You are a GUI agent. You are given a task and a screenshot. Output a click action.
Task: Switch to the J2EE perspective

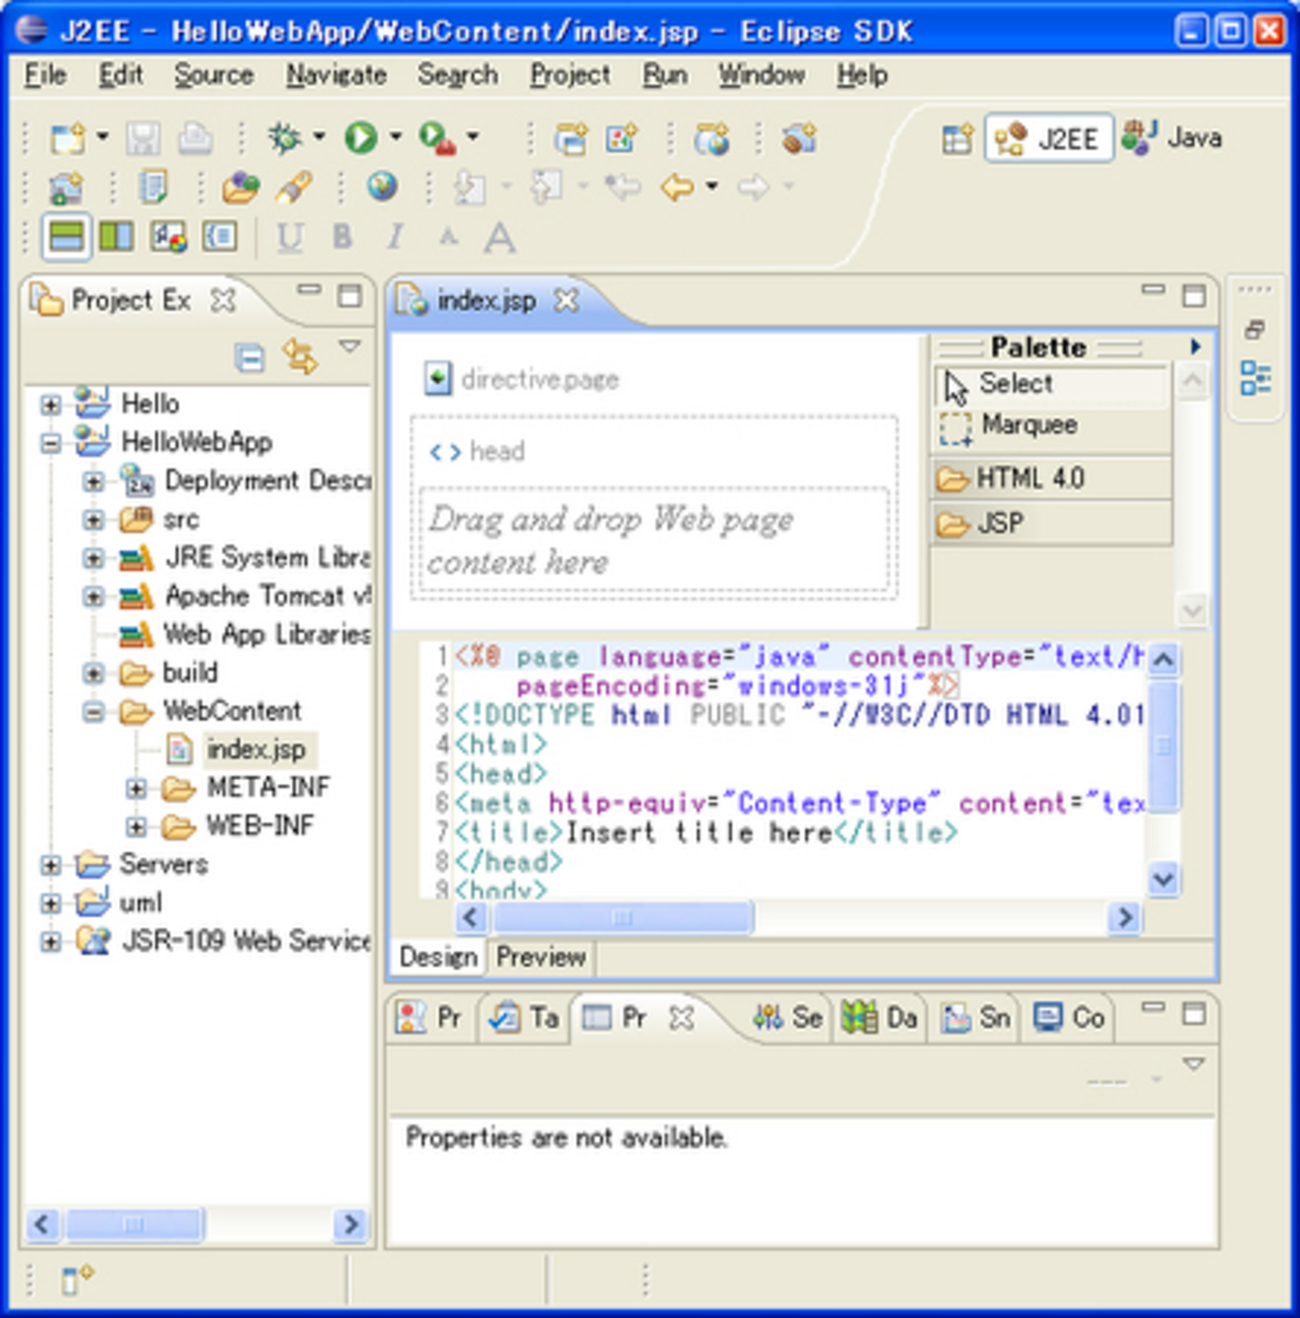(x=1049, y=138)
